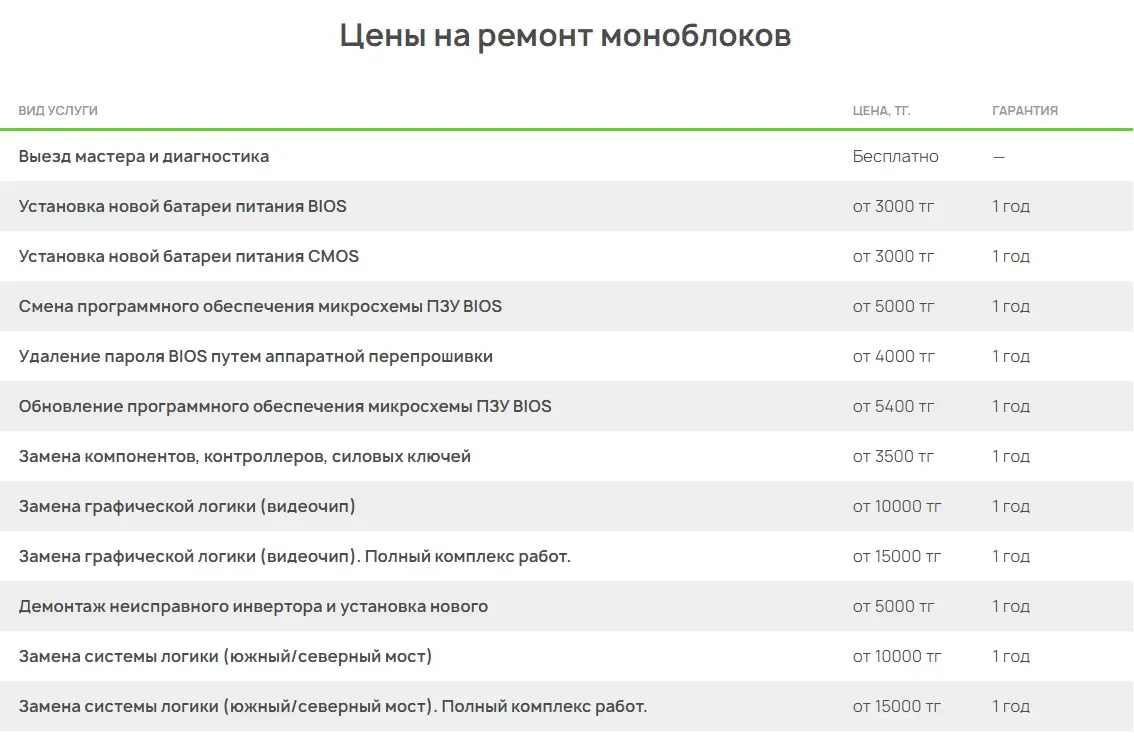Select 'Замена компонентов, контроллеров, силовых ключей' row
This screenshot has height=743, width=1134.
pyautogui.click(x=245, y=457)
